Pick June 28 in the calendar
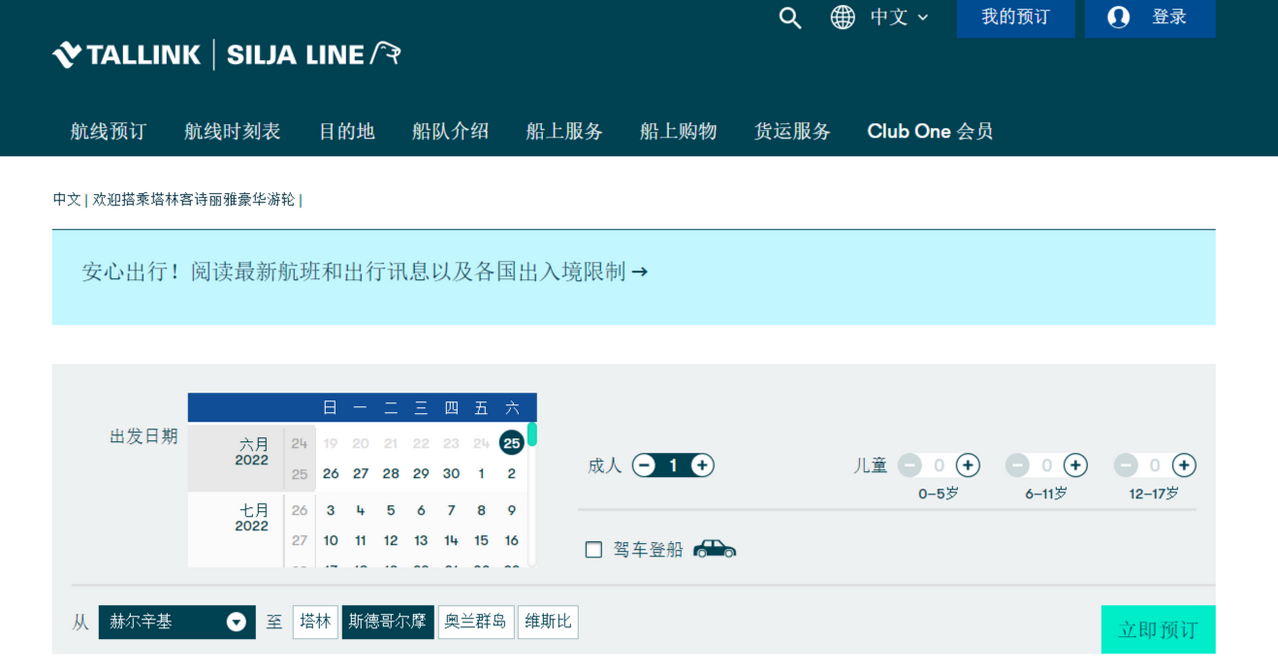Screen dimensions: 1278x672 pyautogui.click(x=391, y=474)
